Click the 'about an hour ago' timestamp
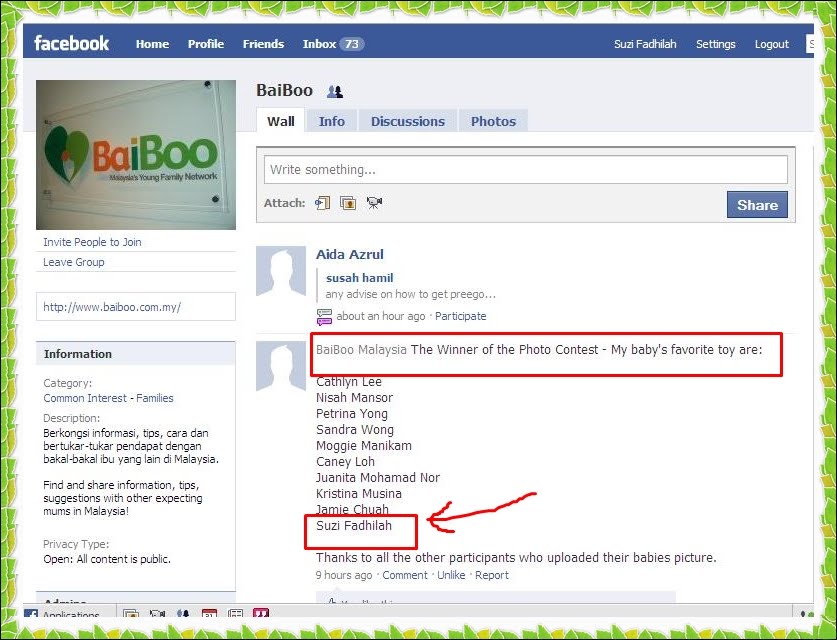 point(381,316)
